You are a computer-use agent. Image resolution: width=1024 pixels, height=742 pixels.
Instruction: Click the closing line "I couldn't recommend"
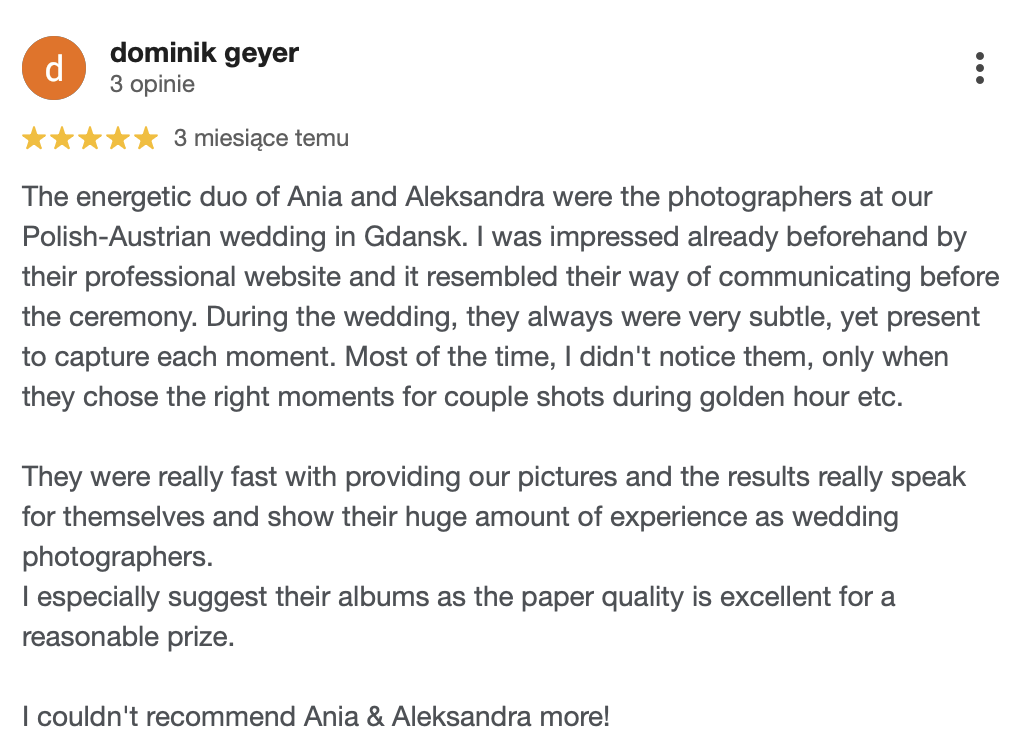click(x=158, y=717)
